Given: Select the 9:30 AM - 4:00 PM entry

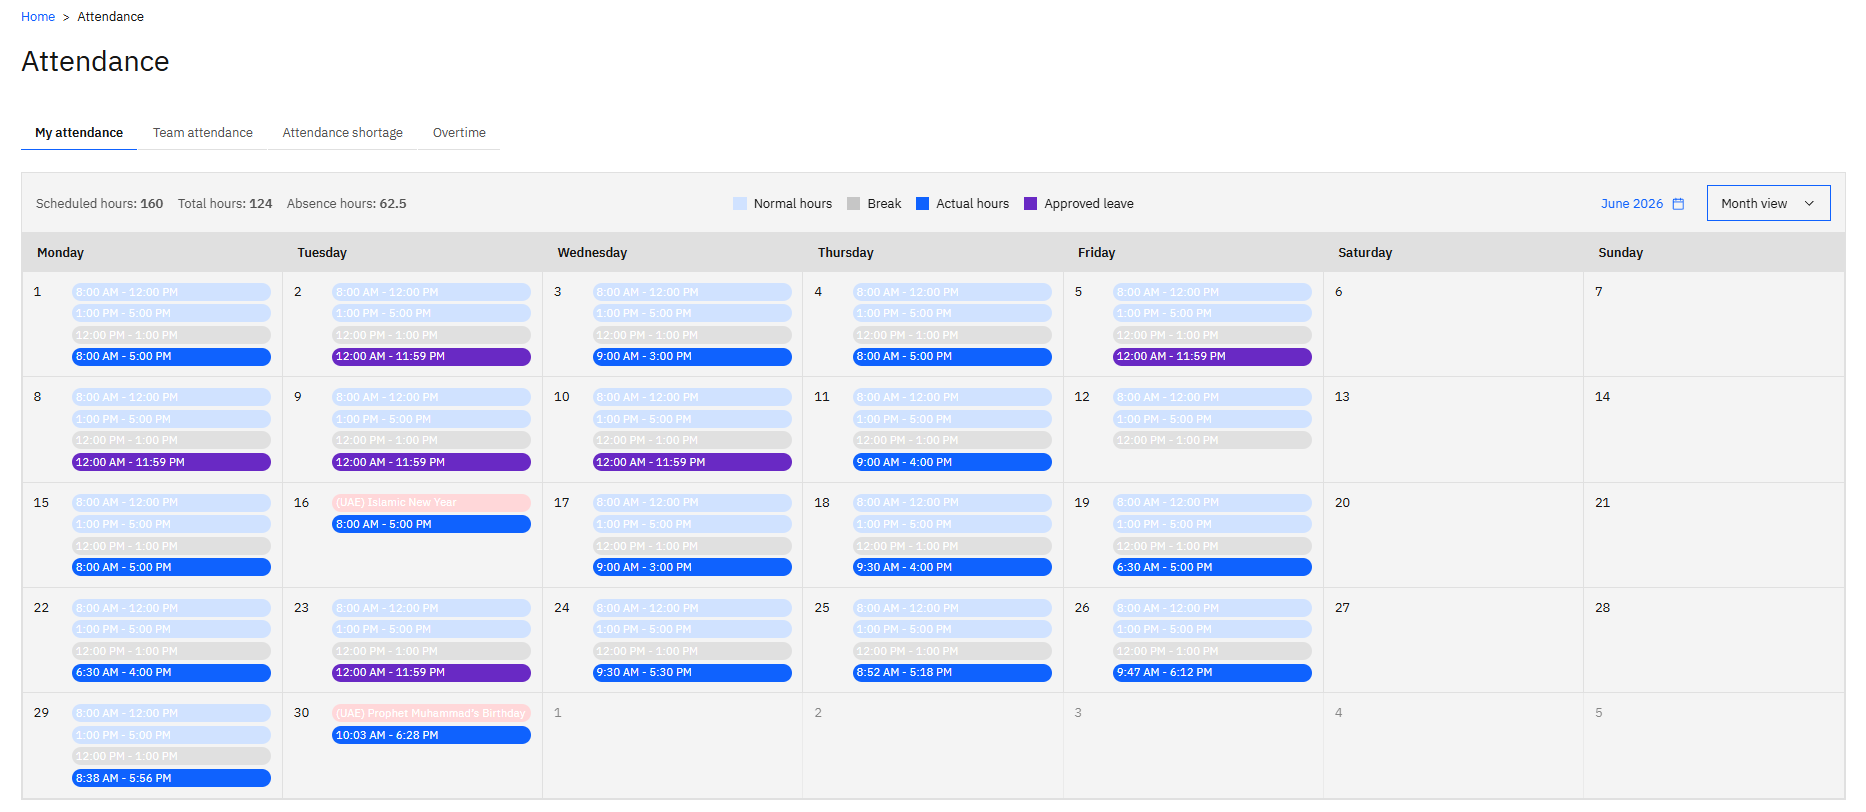Looking at the screenshot, I should tap(952, 567).
